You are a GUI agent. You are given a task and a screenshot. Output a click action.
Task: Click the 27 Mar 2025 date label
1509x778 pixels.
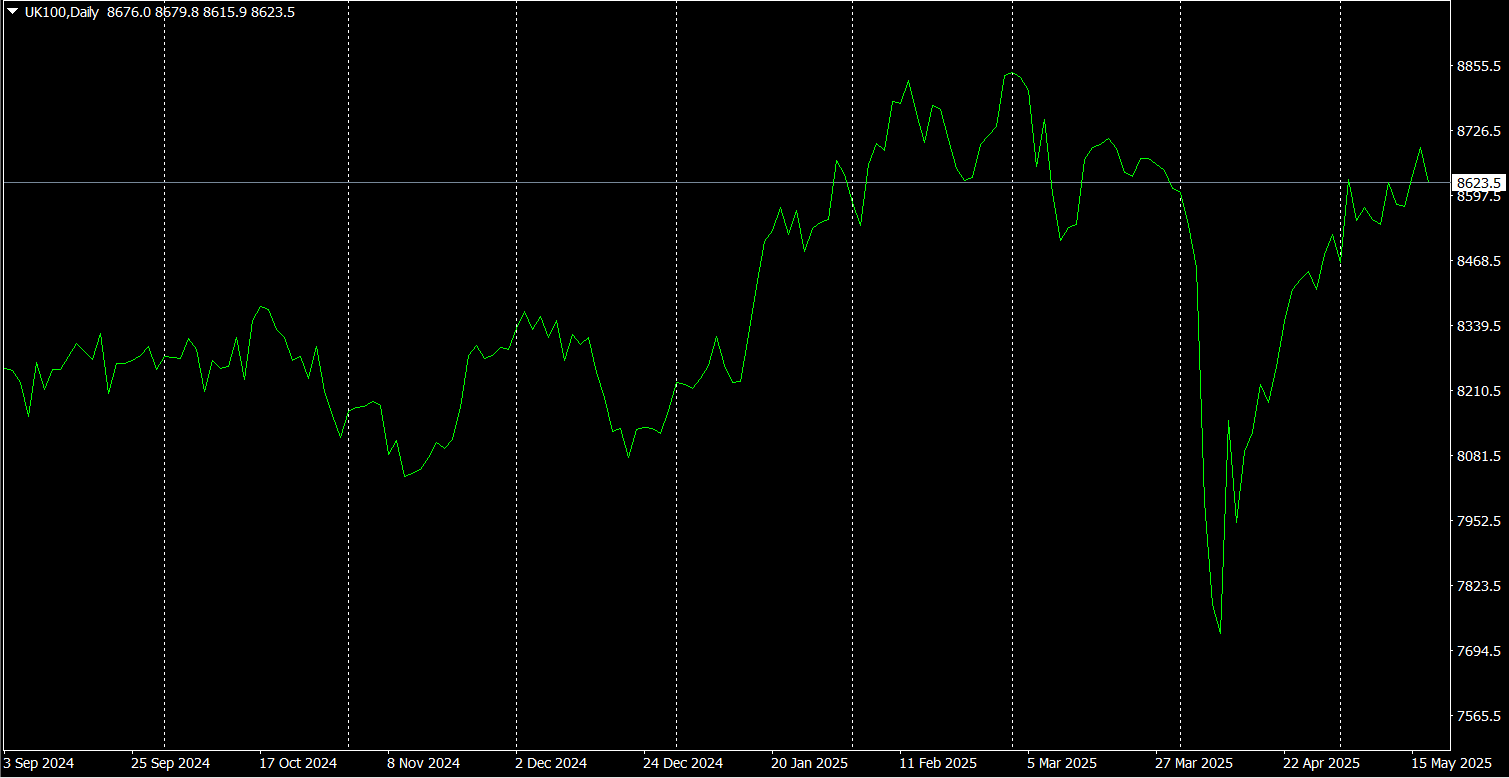[1193, 763]
